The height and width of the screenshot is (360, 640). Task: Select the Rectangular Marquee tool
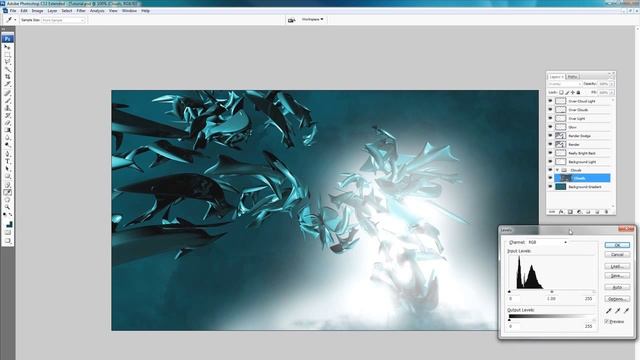click(x=7, y=54)
